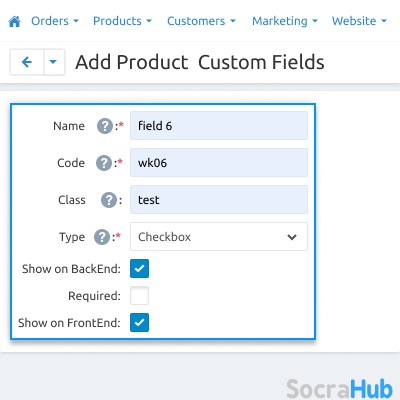Image resolution: width=400 pixels, height=400 pixels.
Task: Open the Products menu
Action: point(122,21)
